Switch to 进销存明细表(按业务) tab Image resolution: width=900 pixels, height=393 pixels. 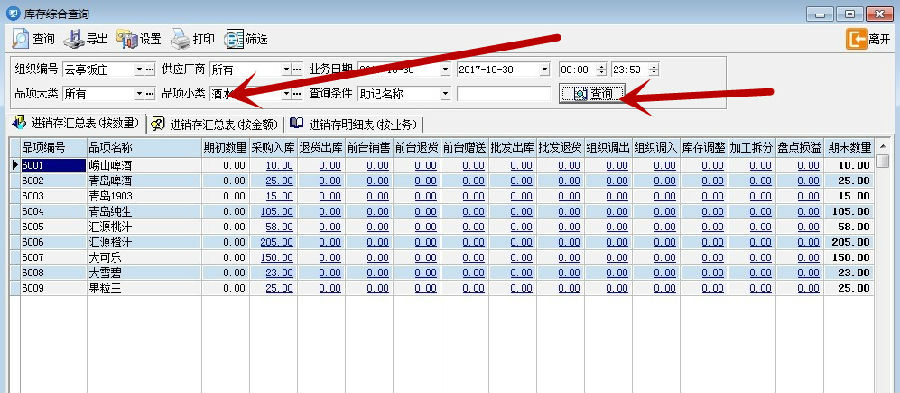point(354,123)
